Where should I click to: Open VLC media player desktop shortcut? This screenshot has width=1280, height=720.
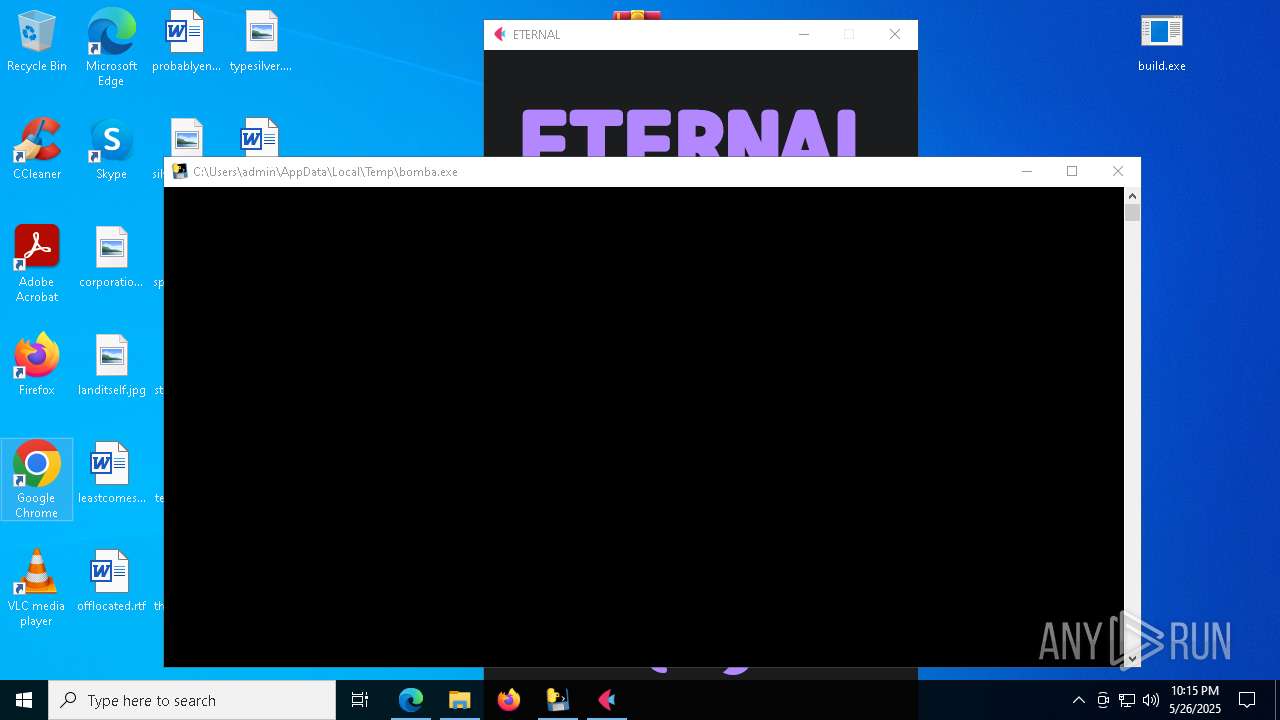coord(37,588)
